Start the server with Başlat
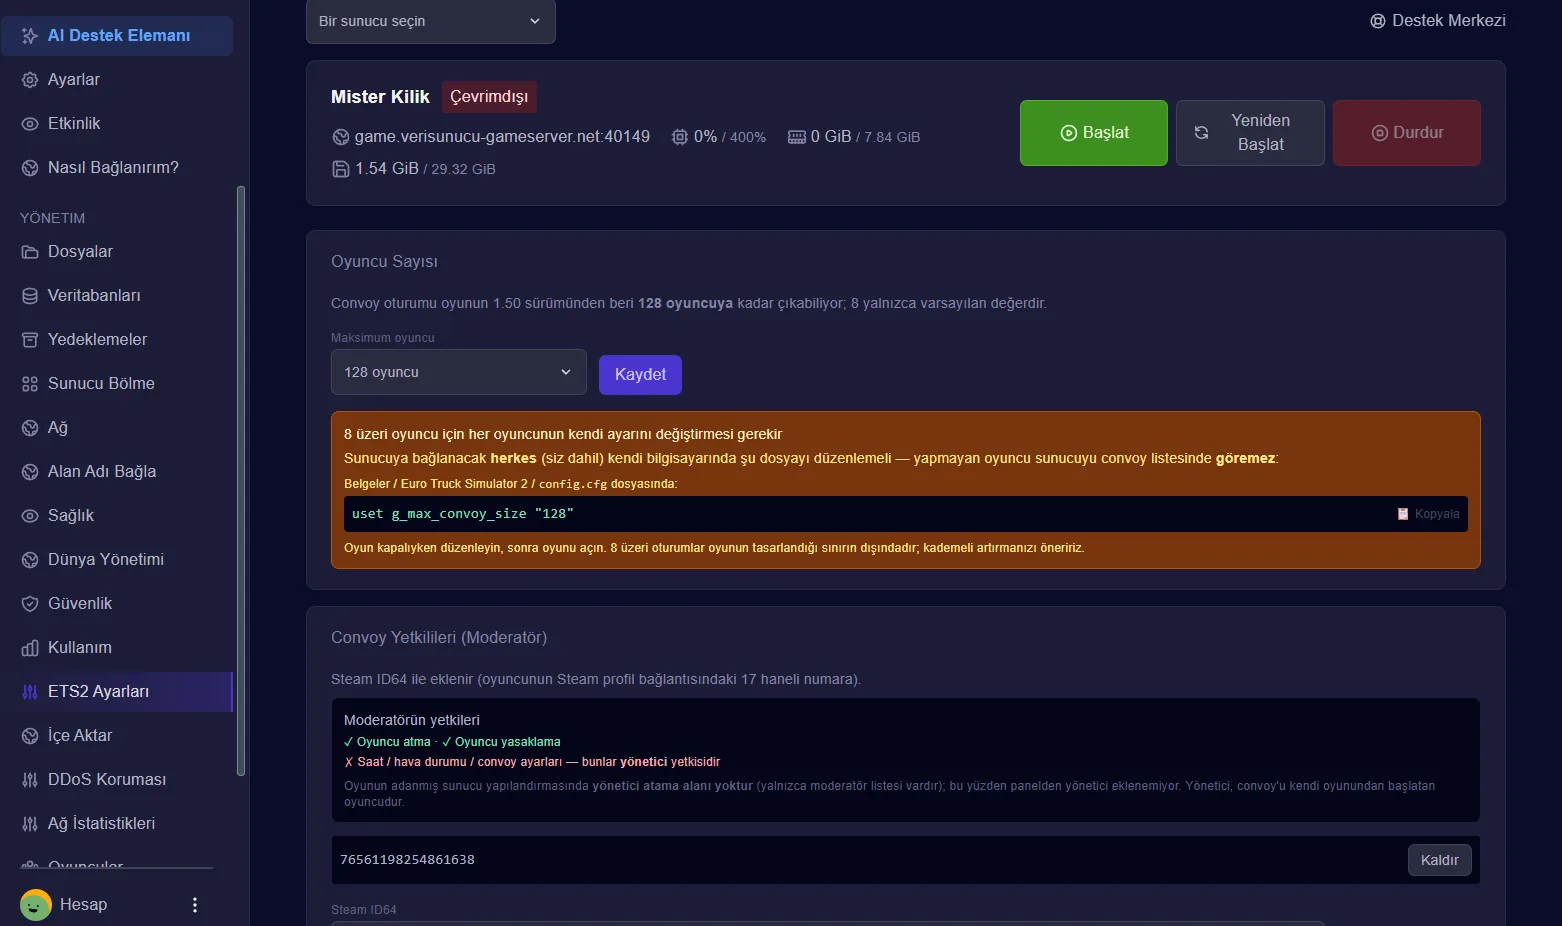 [1094, 133]
